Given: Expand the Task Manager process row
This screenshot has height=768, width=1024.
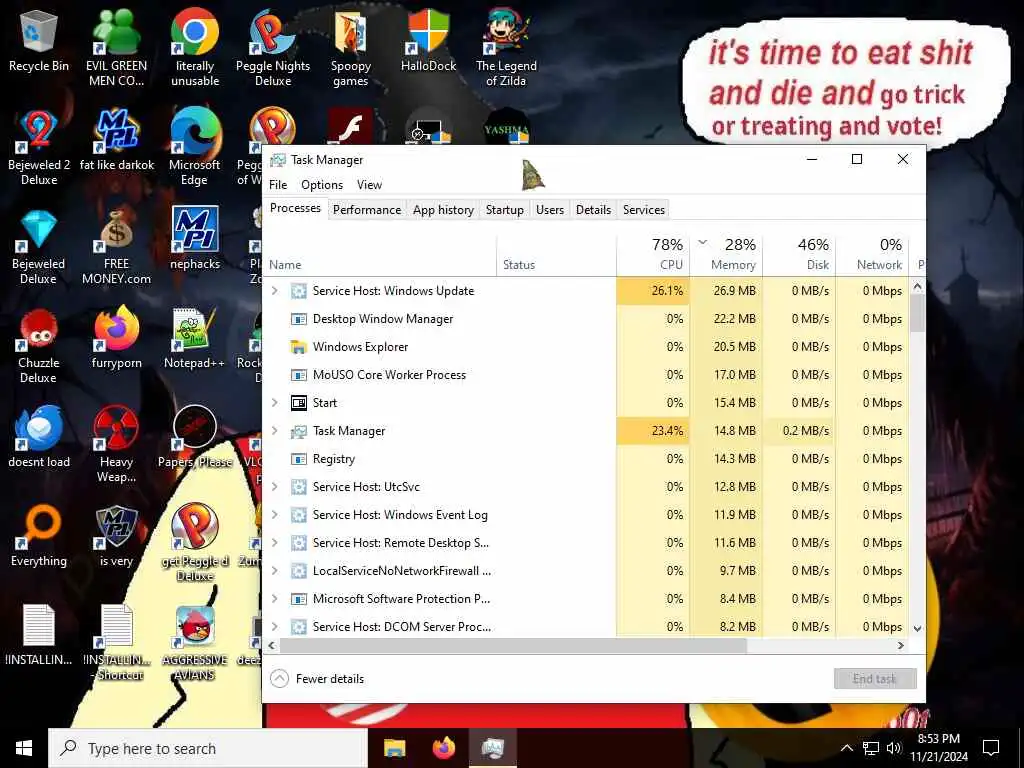Looking at the screenshot, I should point(275,431).
